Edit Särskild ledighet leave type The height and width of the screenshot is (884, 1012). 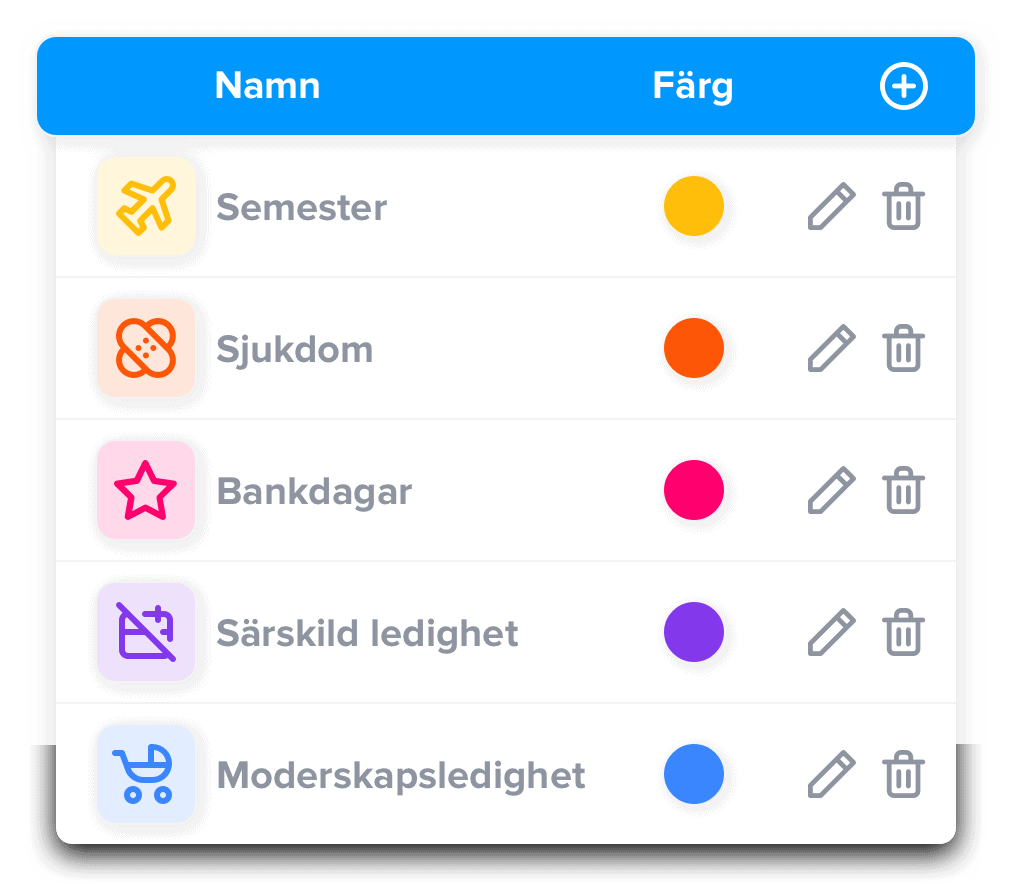click(x=832, y=632)
